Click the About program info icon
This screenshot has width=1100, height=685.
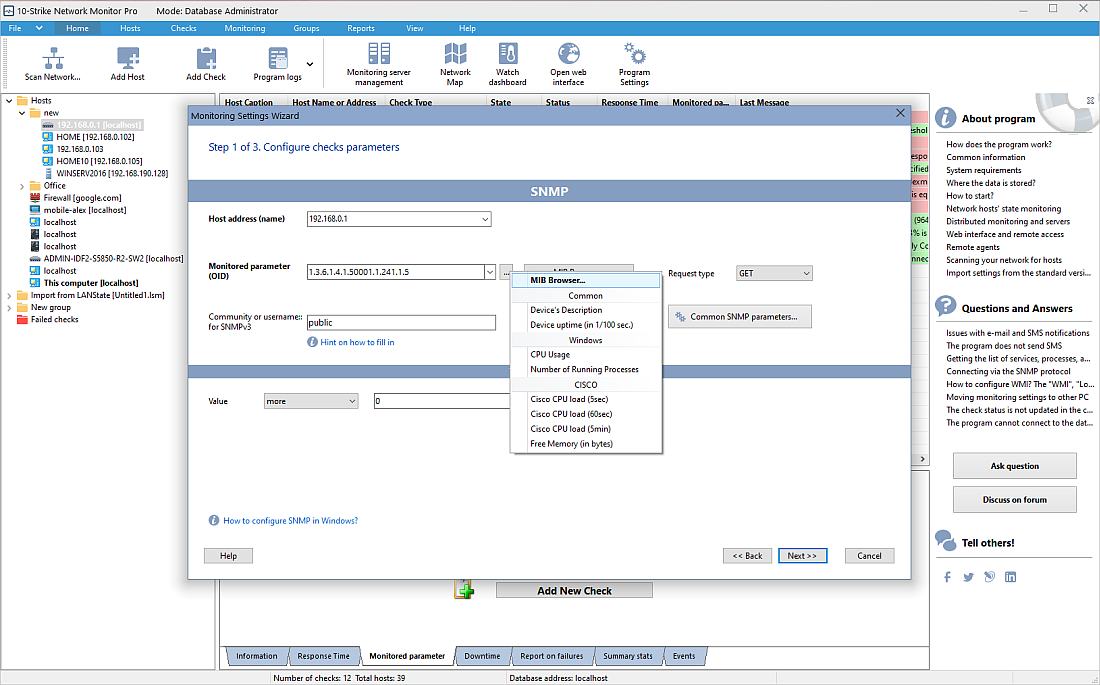tap(945, 118)
